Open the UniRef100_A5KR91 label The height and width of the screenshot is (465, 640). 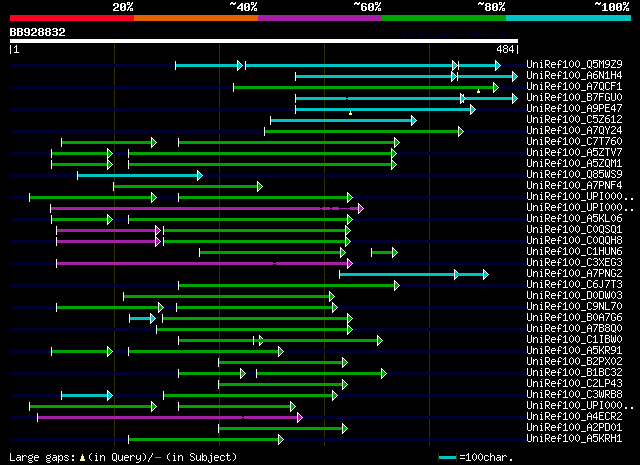[x=574, y=351]
